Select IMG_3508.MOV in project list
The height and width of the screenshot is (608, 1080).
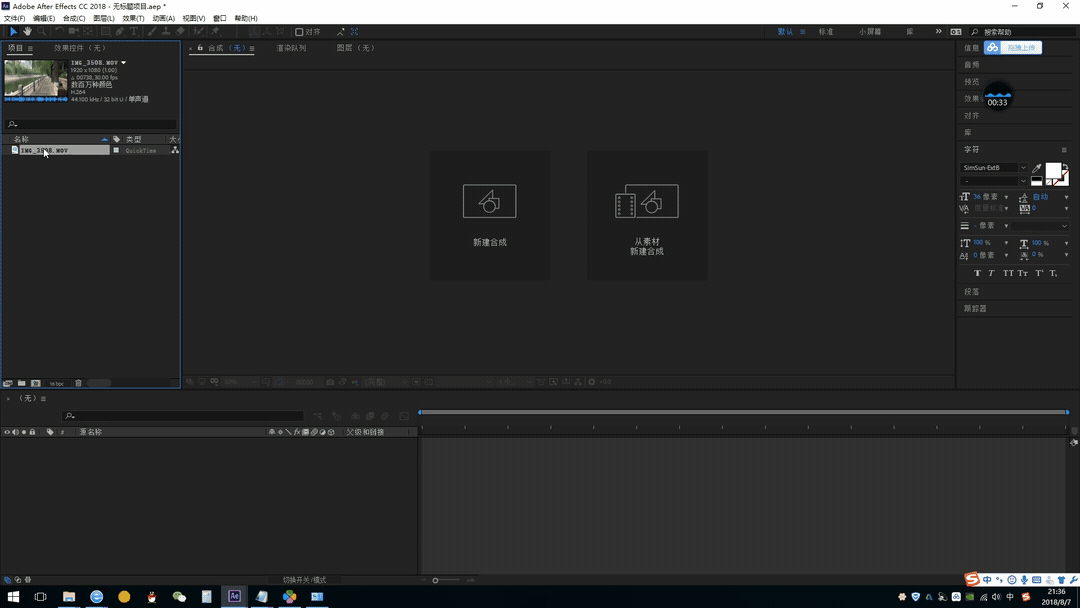44,150
